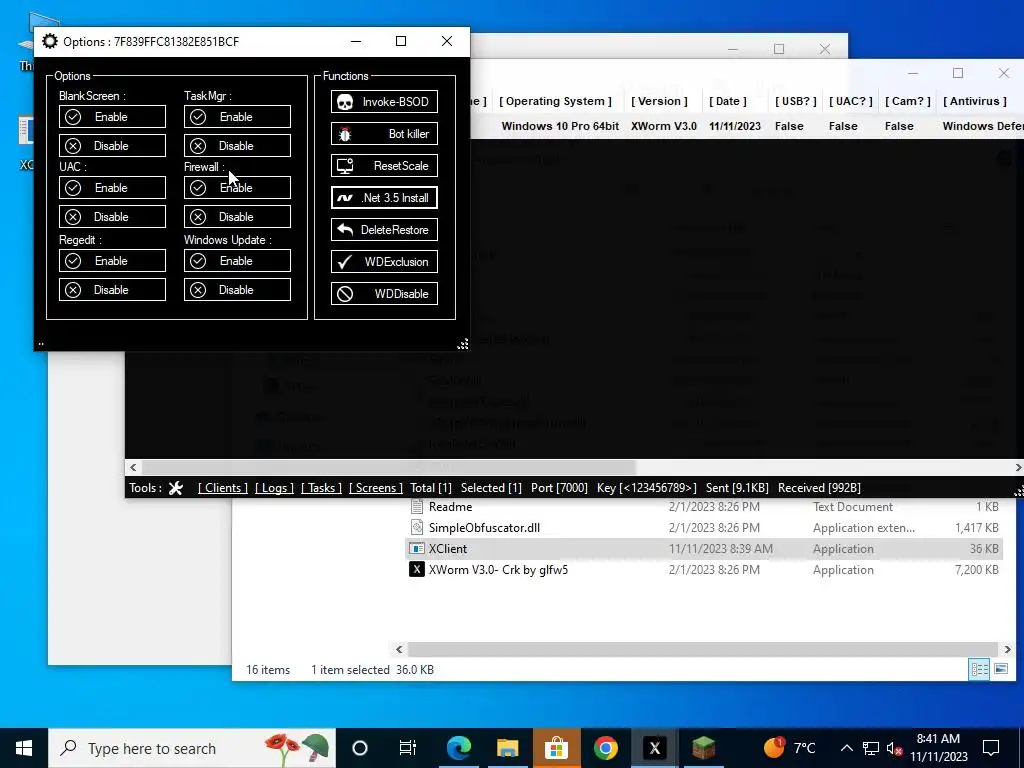This screenshot has height=768, width=1024.
Task: Click the Tools wrench icon in XWorm status bar
Action: [x=176, y=488]
